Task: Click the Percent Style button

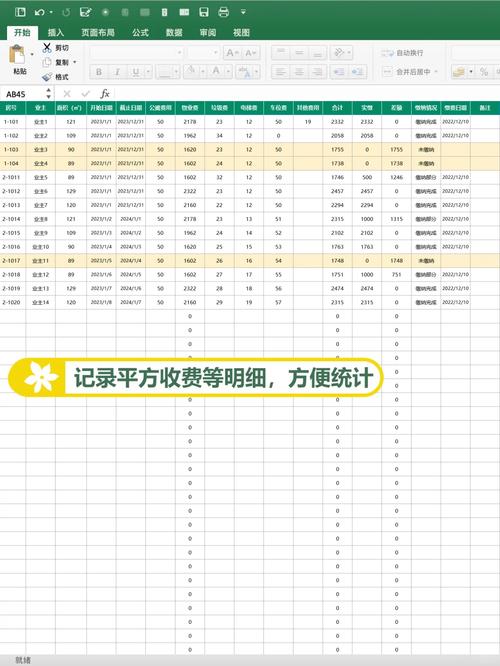Action: pos(484,72)
